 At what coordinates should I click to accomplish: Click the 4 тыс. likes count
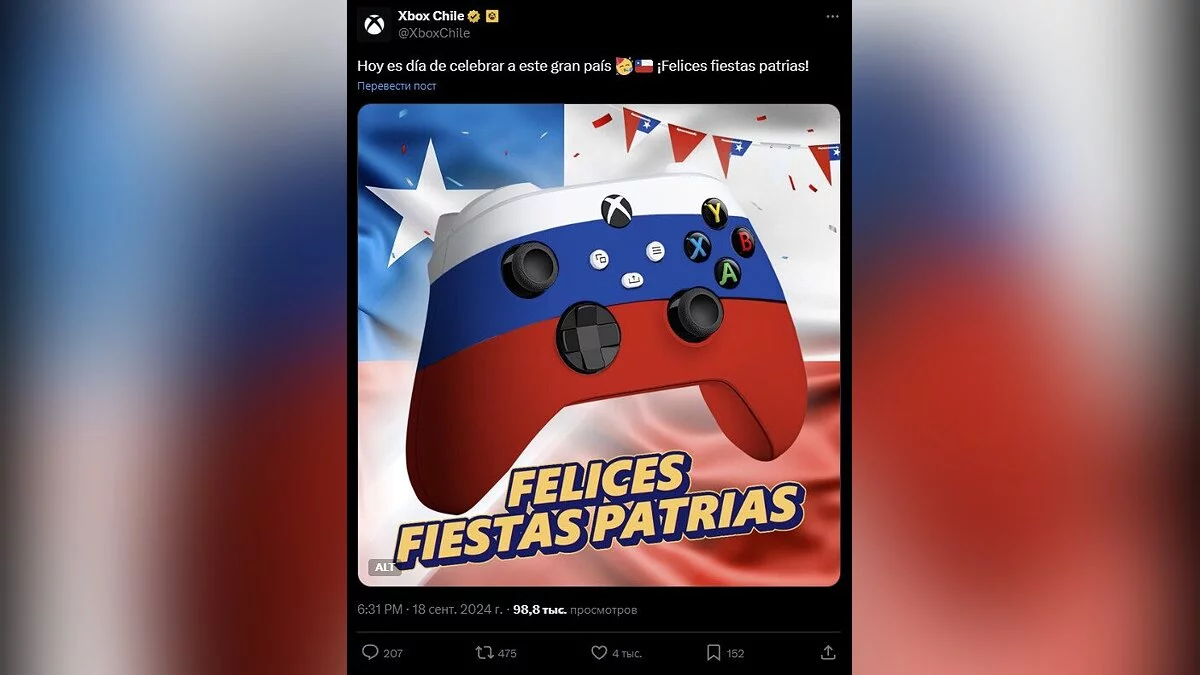627,653
